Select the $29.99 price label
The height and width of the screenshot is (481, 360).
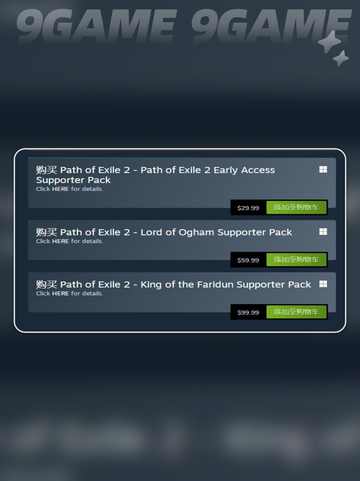[248, 208]
